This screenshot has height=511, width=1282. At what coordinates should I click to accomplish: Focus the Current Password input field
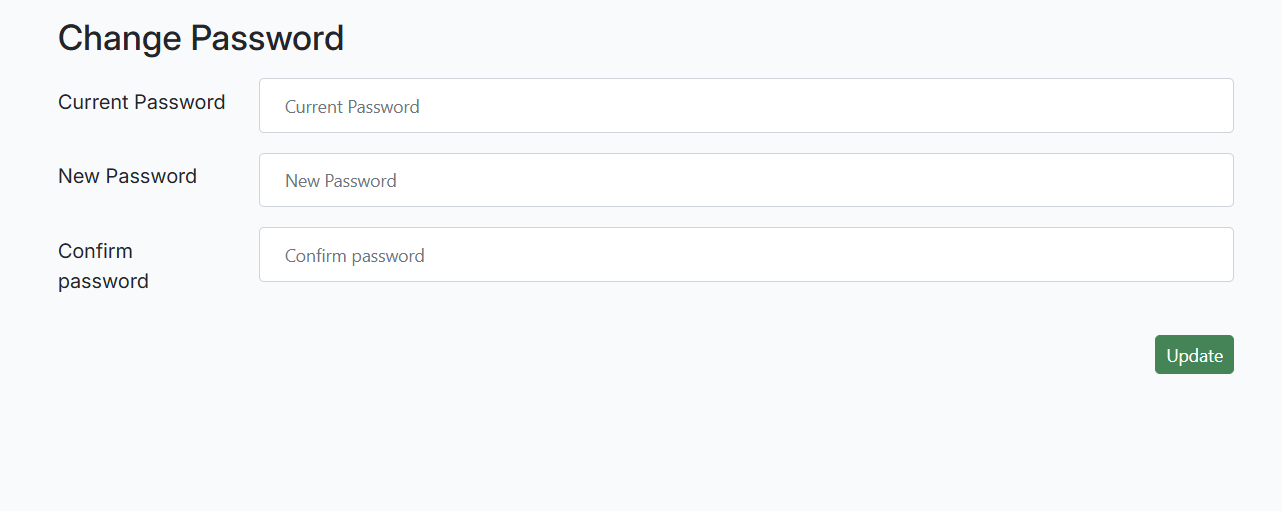(746, 106)
